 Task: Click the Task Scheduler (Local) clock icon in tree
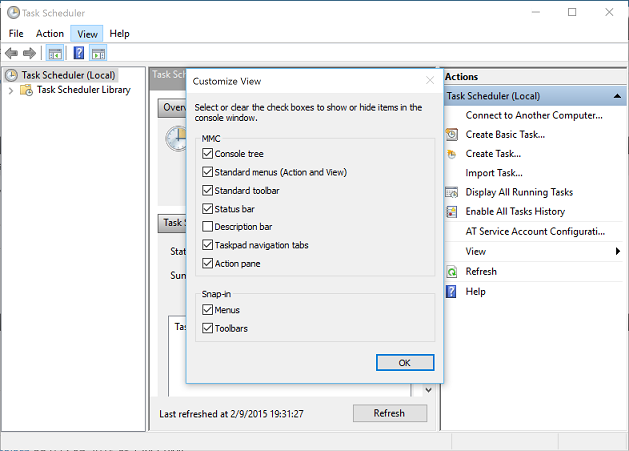[11, 75]
